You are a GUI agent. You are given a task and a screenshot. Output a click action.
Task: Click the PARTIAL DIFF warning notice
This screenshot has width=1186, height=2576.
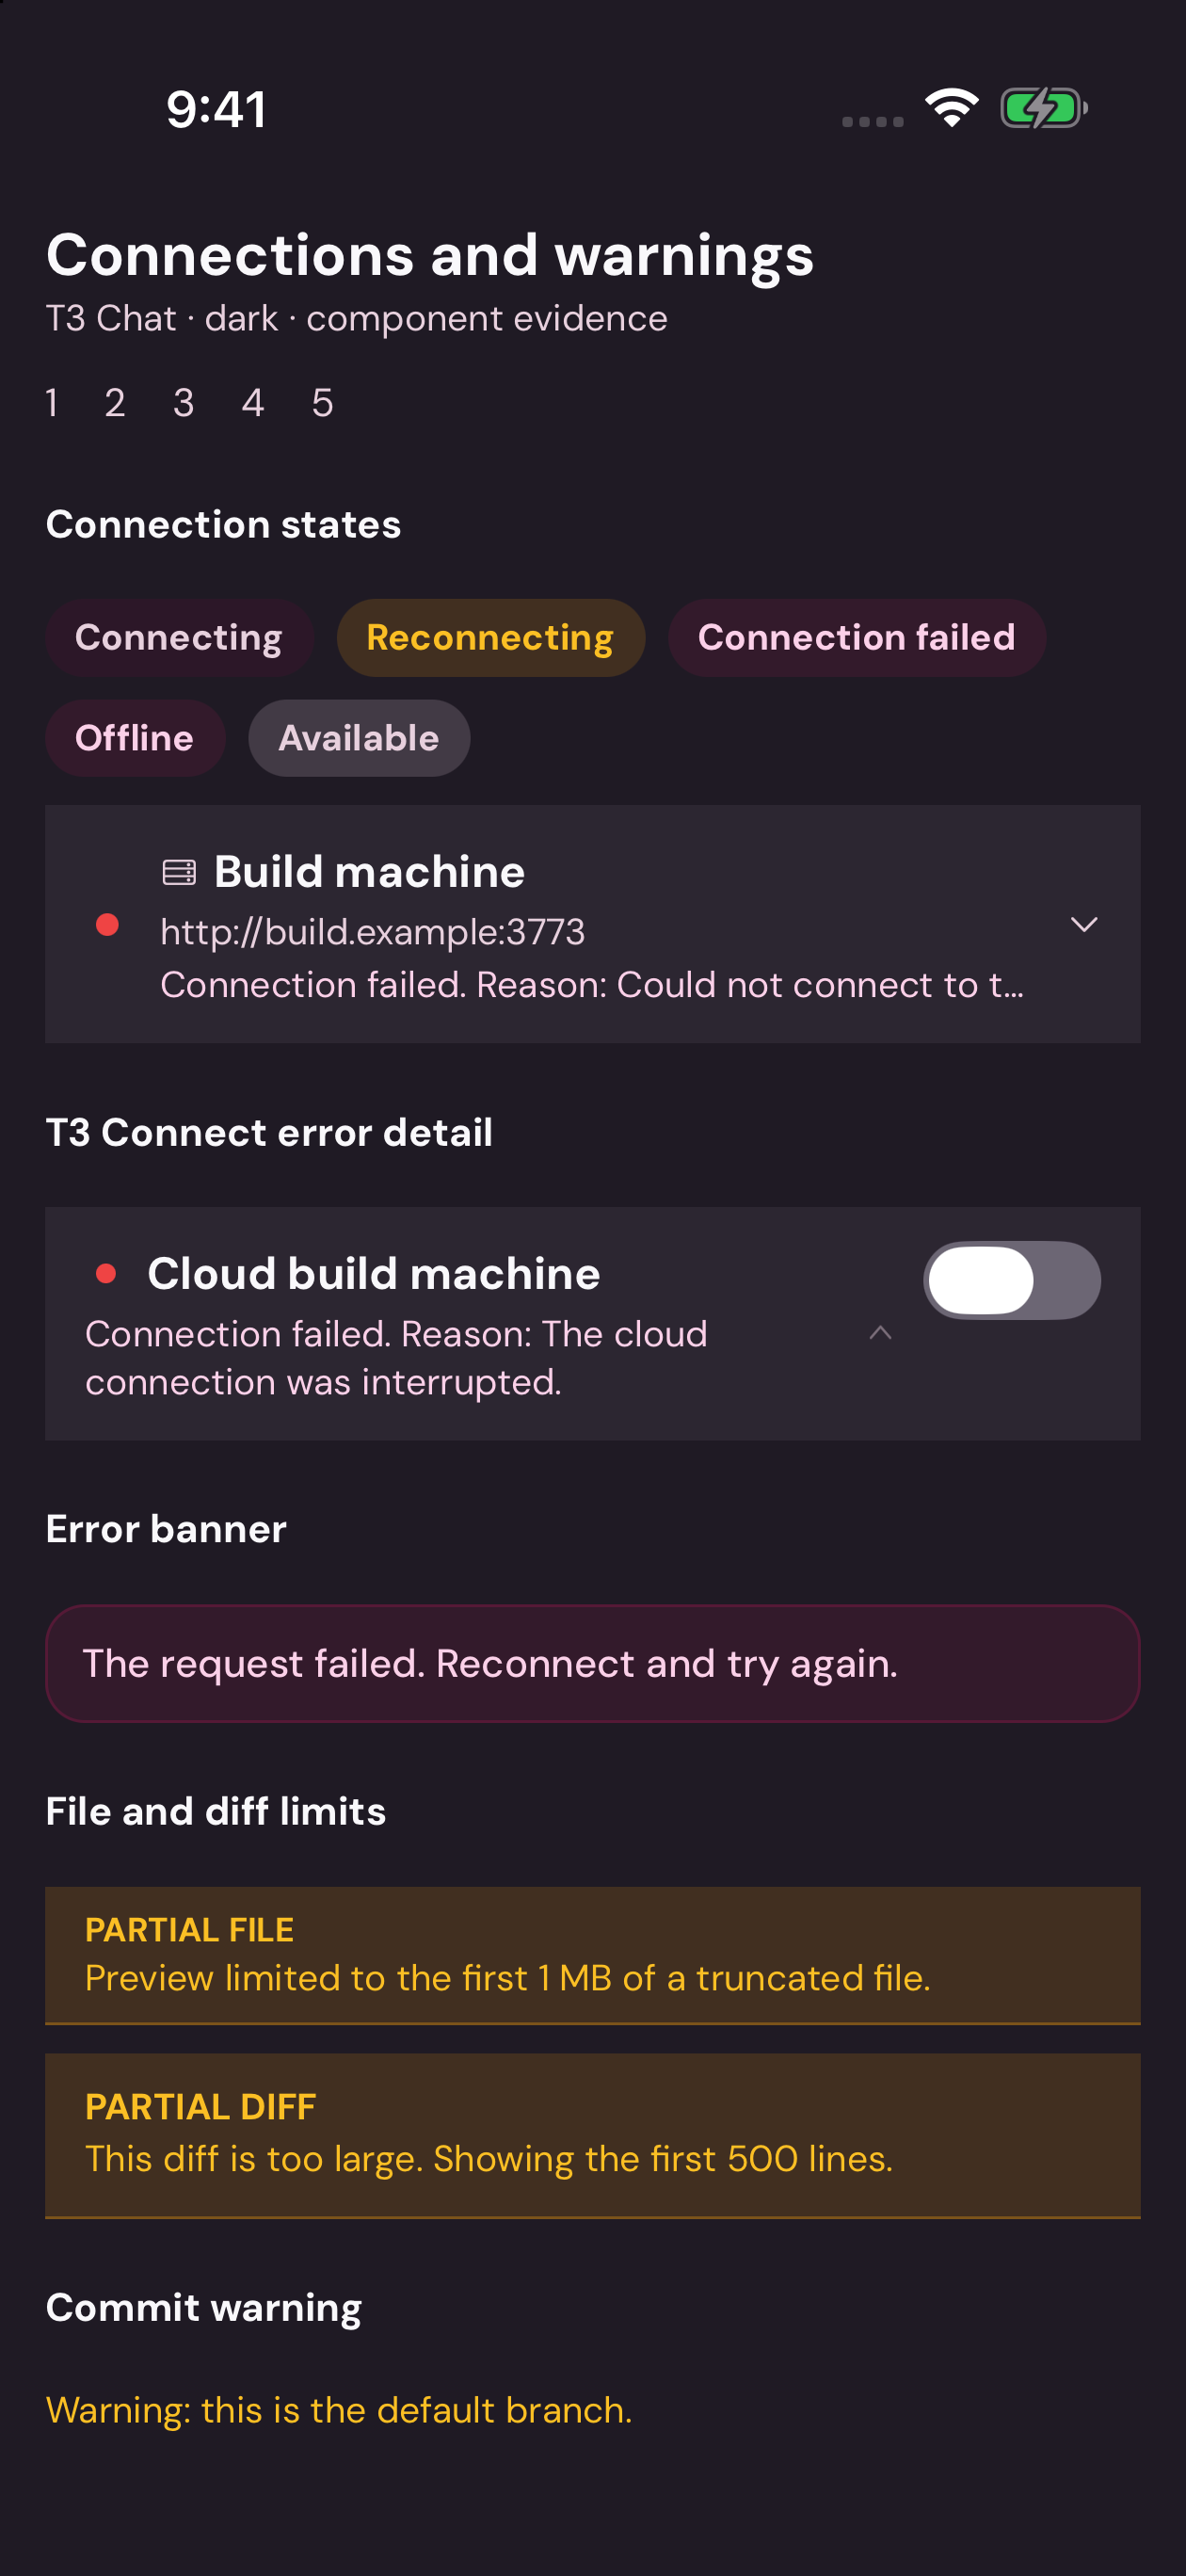pyautogui.click(x=593, y=2135)
